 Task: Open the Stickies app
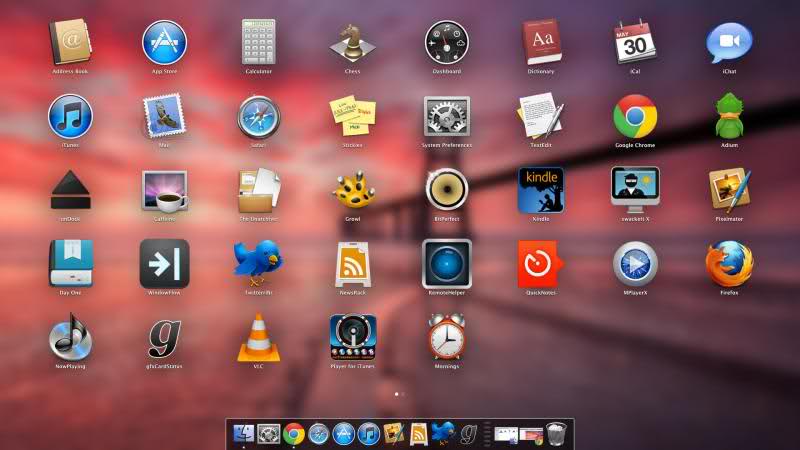pyautogui.click(x=353, y=116)
